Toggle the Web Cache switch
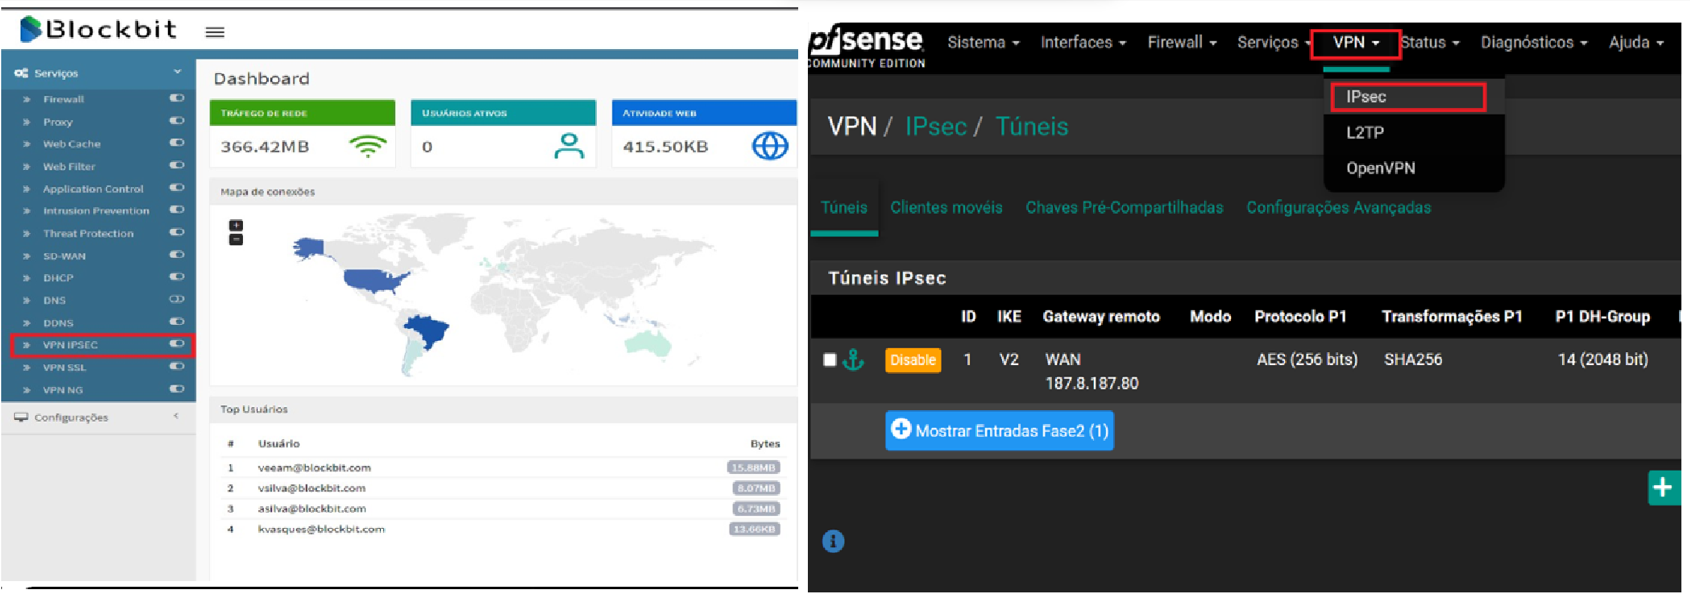 (177, 143)
